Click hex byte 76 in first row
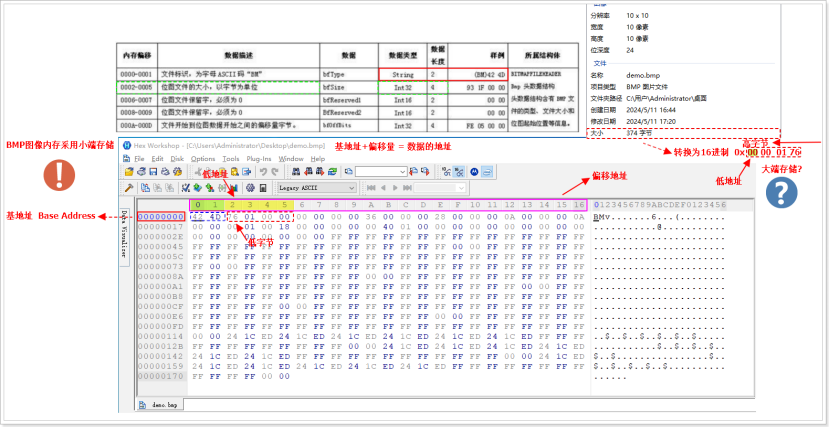The height and width of the screenshot is (428, 829). [x=232, y=217]
